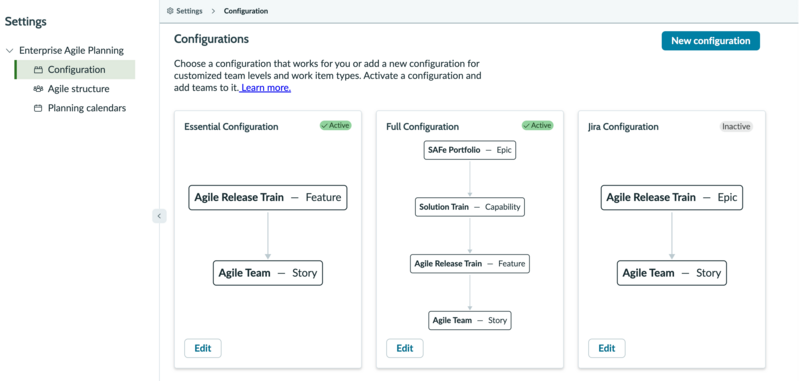Image resolution: width=799 pixels, height=381 pixels.
Task: Edit the Full Configuration
Action: (405, 348)
